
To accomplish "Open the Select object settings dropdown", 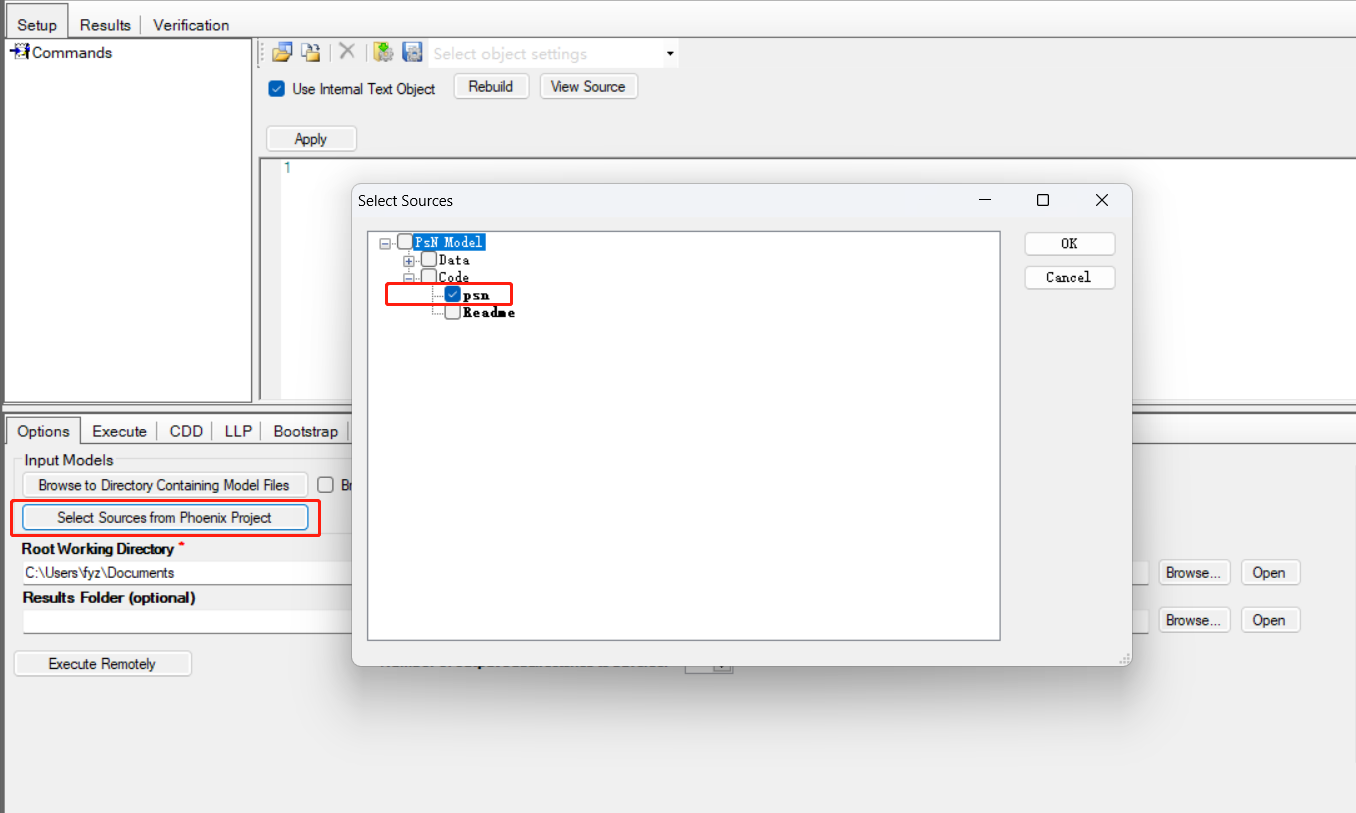I will click(x=669, y=54).
